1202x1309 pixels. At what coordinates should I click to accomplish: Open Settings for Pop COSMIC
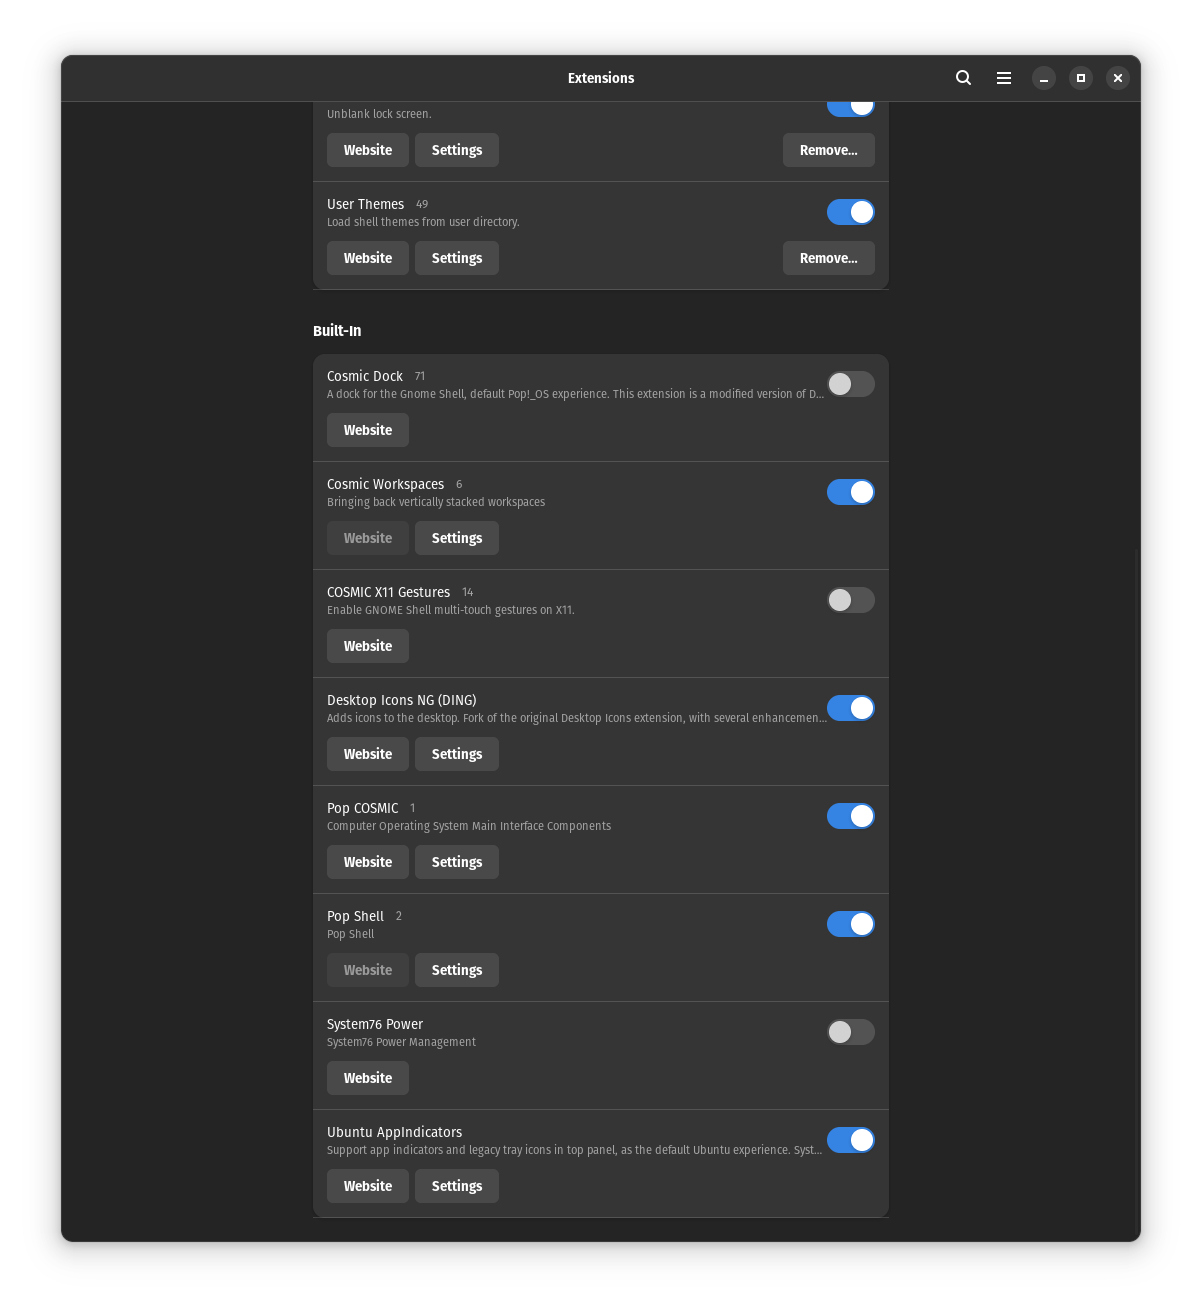click(x=456, y=862)
